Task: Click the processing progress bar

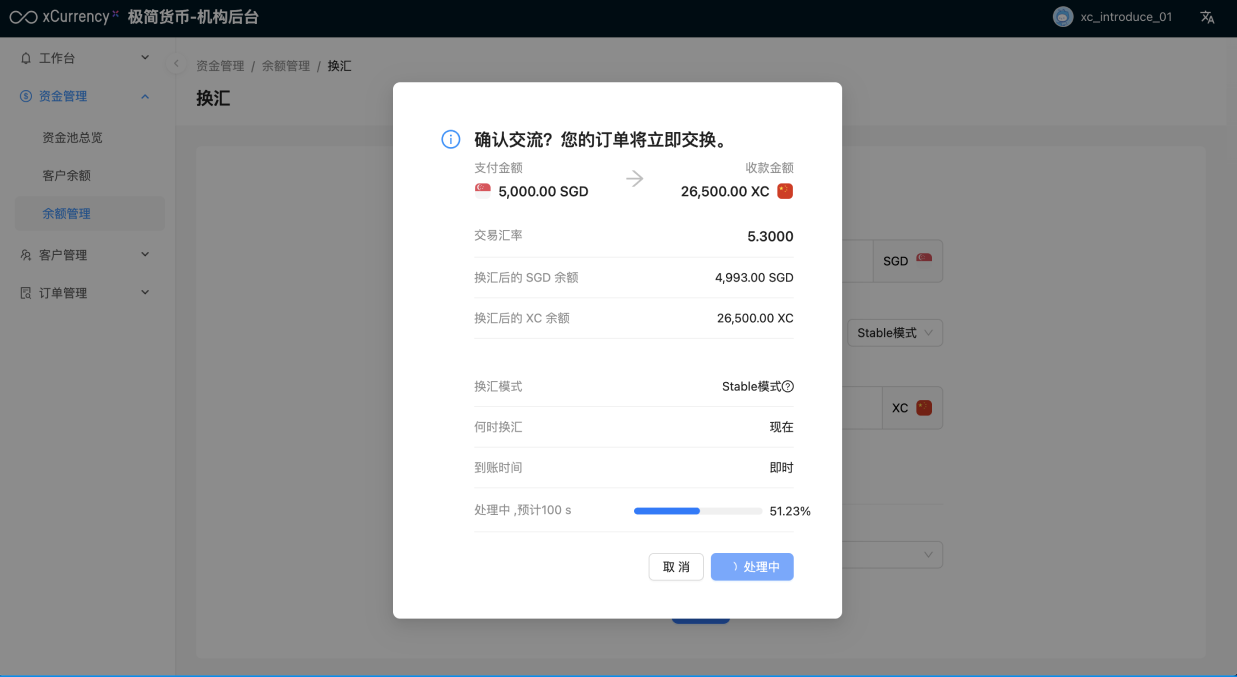Action: coord(698,511)
